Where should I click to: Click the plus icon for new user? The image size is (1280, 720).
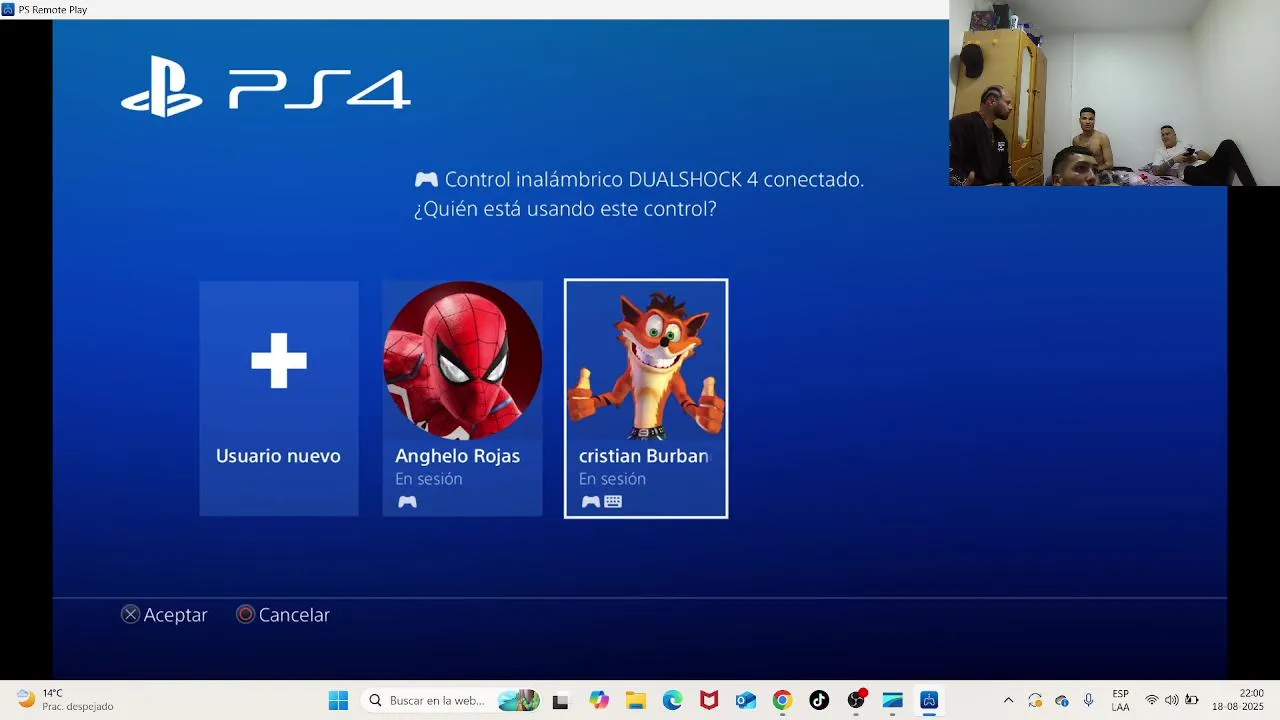279,360
